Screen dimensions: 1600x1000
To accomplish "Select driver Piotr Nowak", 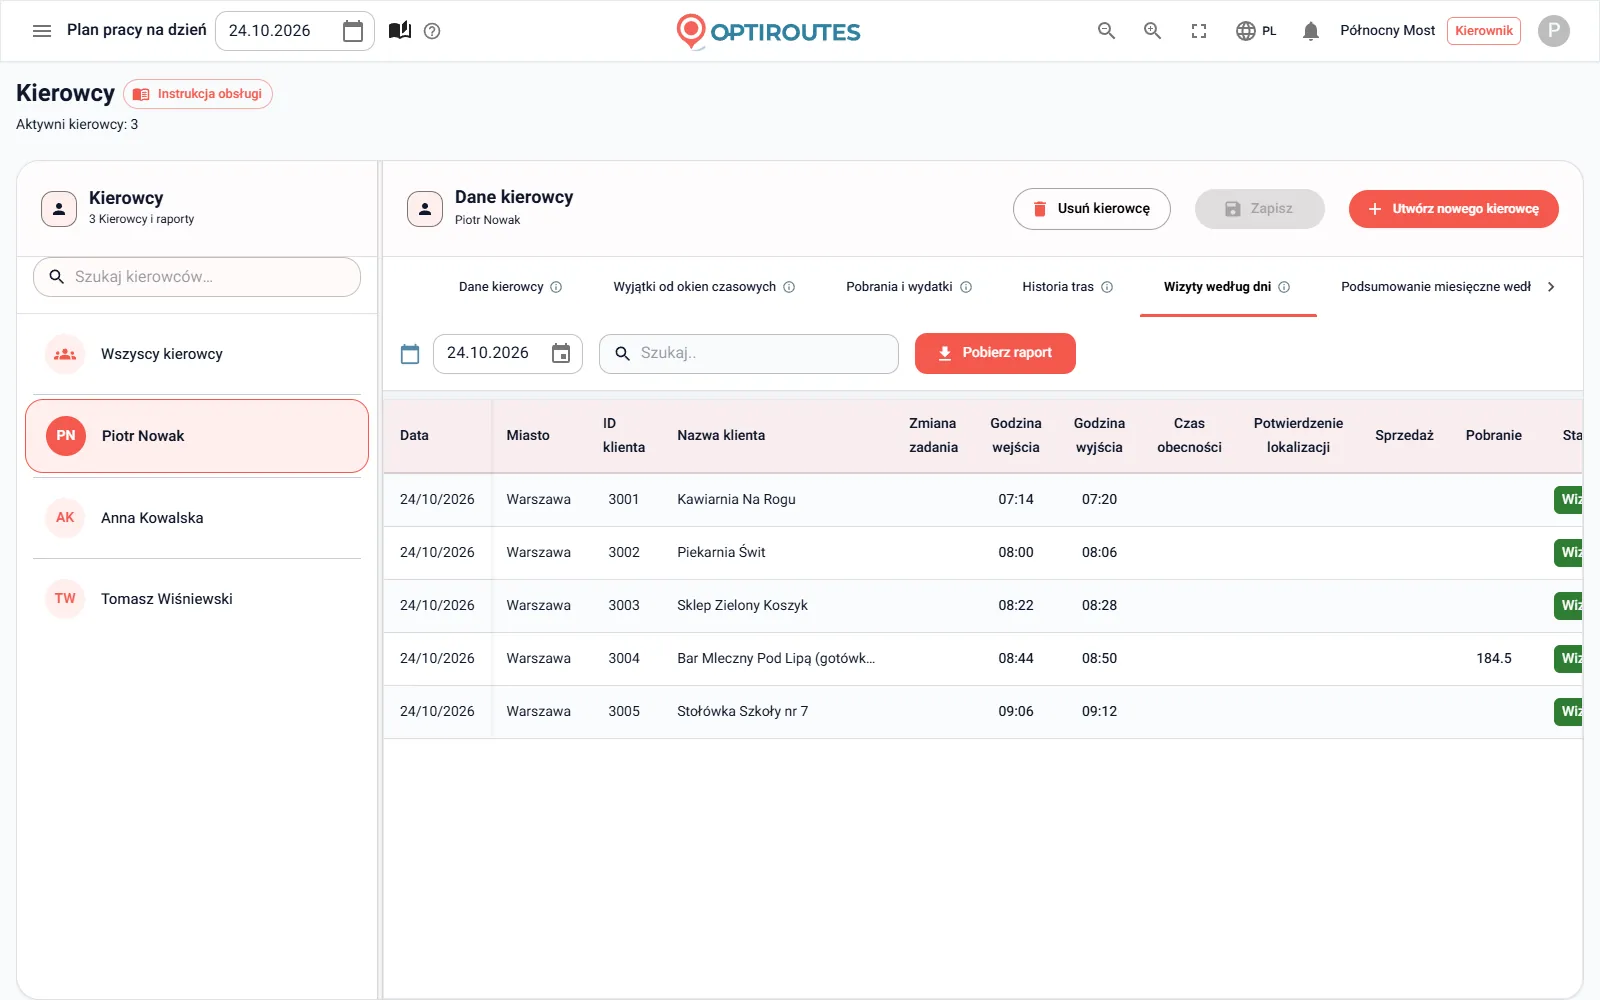I will pyautogui.click(x=197, y=436).
